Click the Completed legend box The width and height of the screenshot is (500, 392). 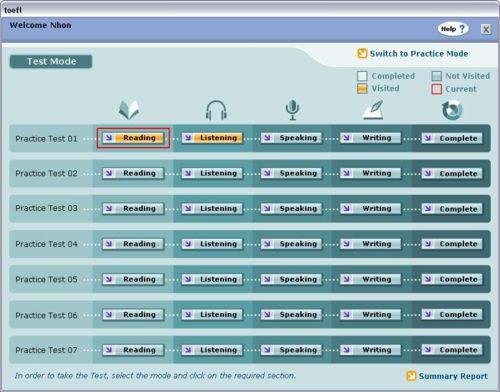point(362,76)
